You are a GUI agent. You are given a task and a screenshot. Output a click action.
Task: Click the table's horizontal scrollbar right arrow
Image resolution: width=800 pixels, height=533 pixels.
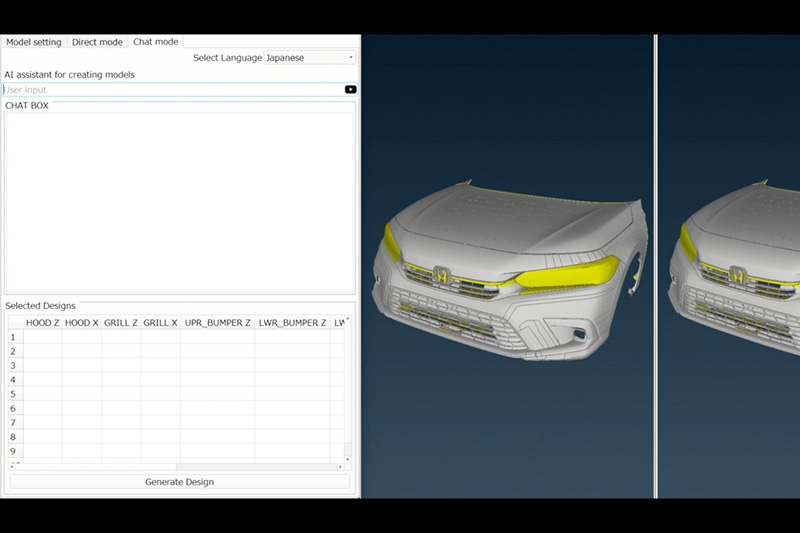point(340,467)
